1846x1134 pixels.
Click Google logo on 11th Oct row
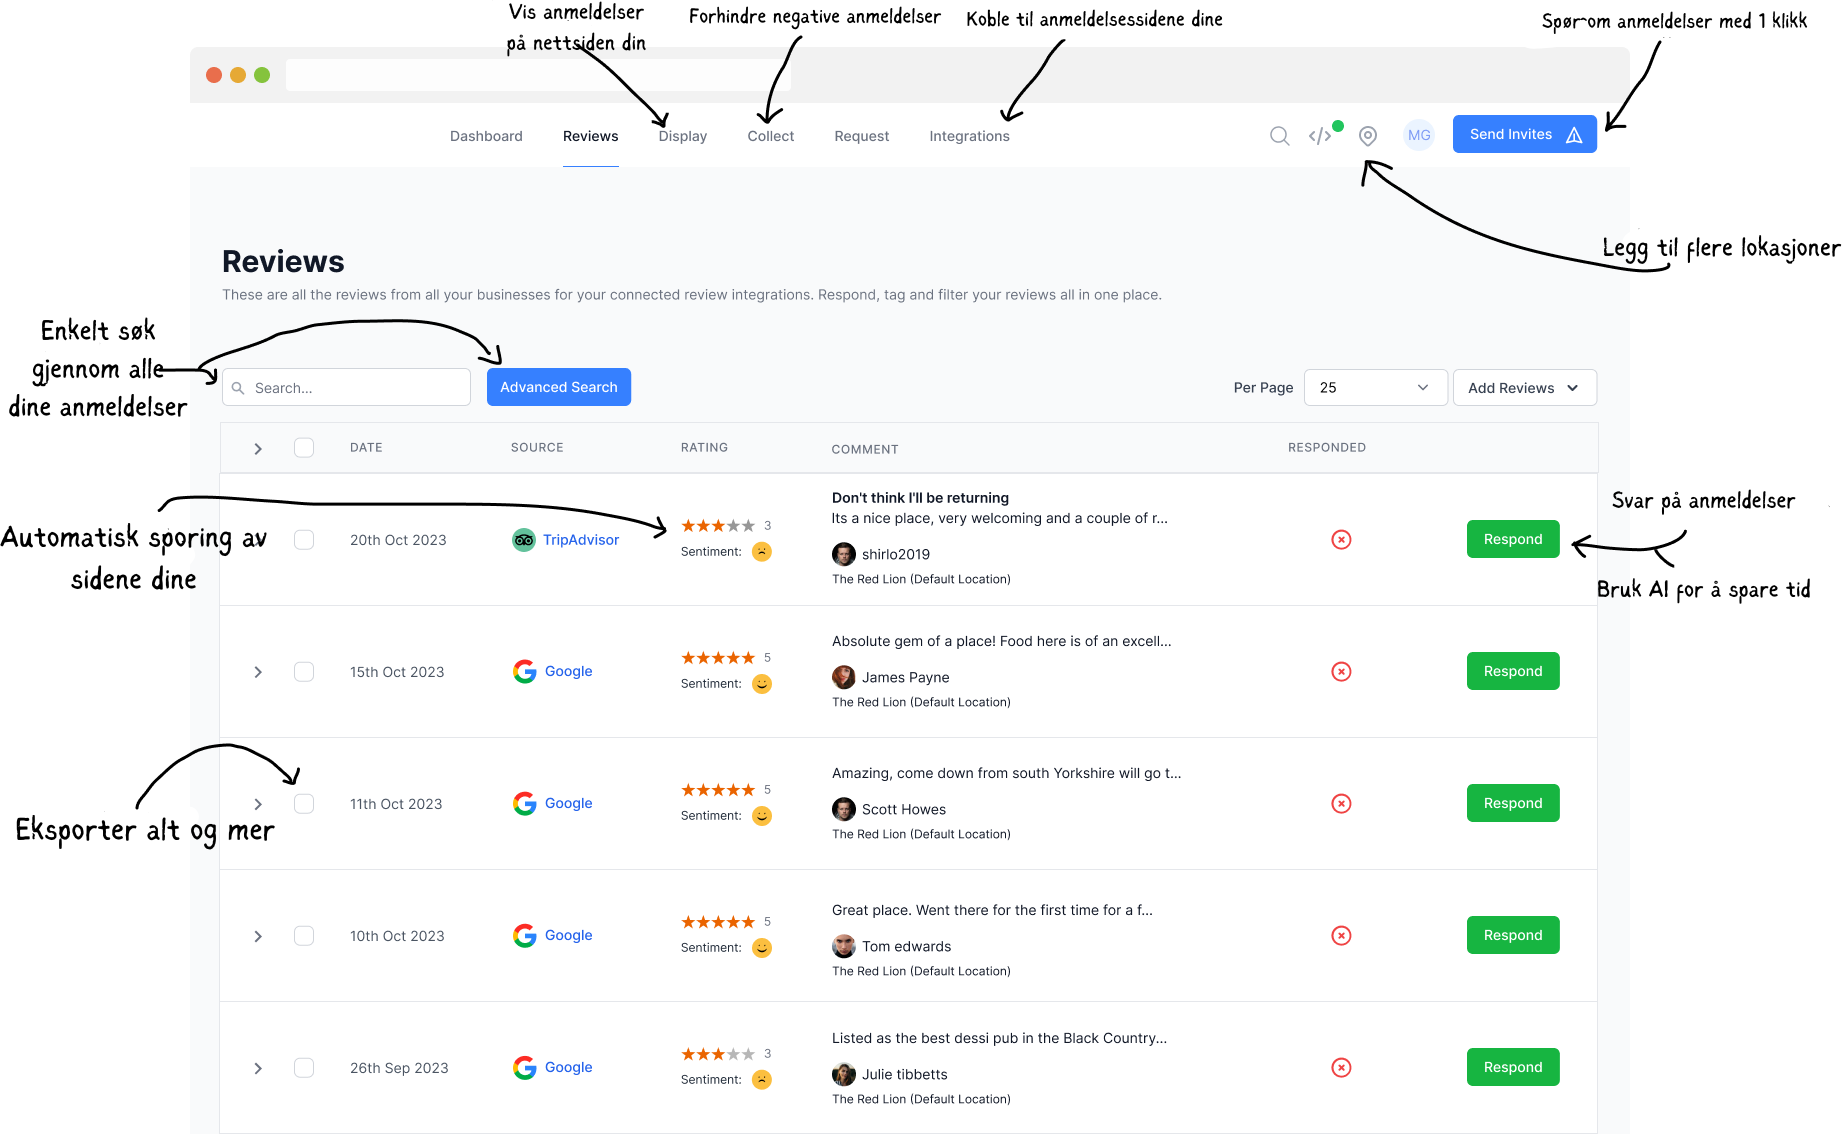tap(524, 803)
